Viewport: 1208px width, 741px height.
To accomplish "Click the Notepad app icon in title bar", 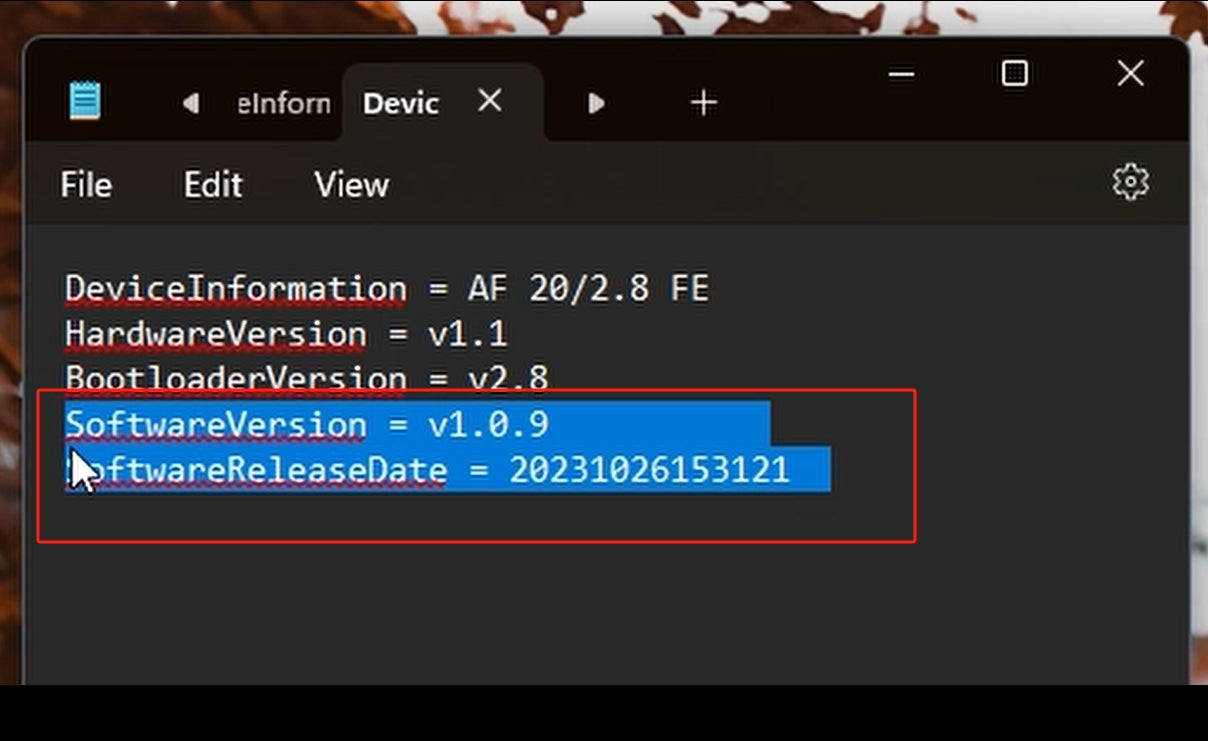I will click(x=85, y=101).
